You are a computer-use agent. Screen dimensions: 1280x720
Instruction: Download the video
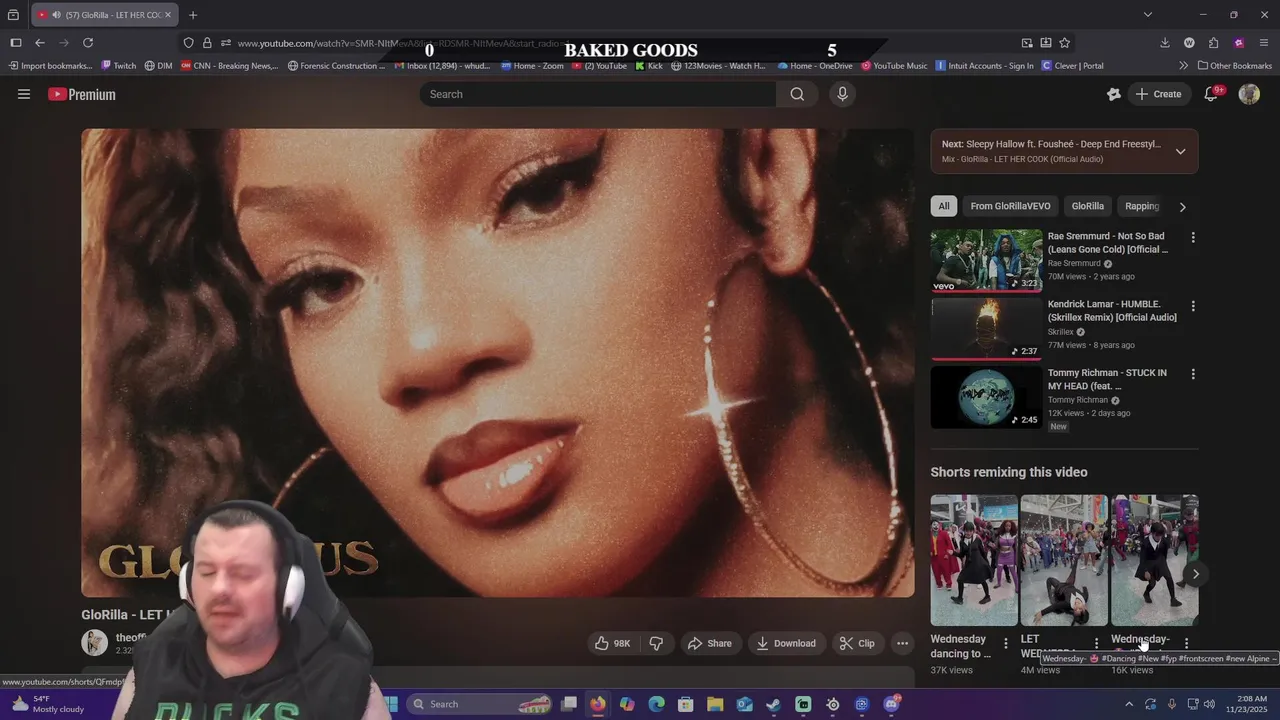[x=785, y=643]
